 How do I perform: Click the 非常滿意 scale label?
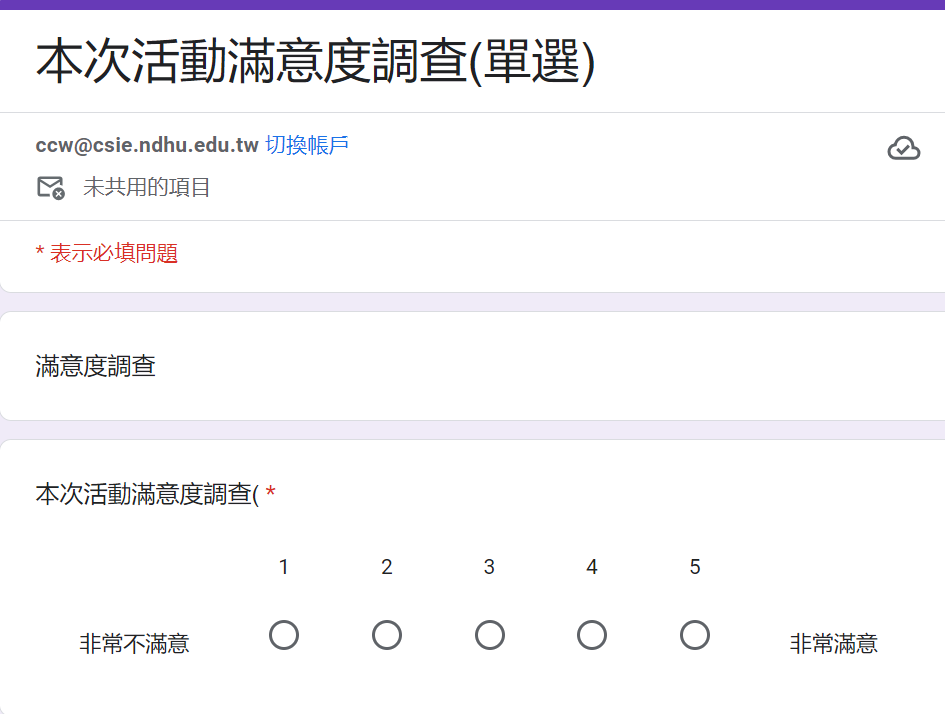tap(833, 644)
